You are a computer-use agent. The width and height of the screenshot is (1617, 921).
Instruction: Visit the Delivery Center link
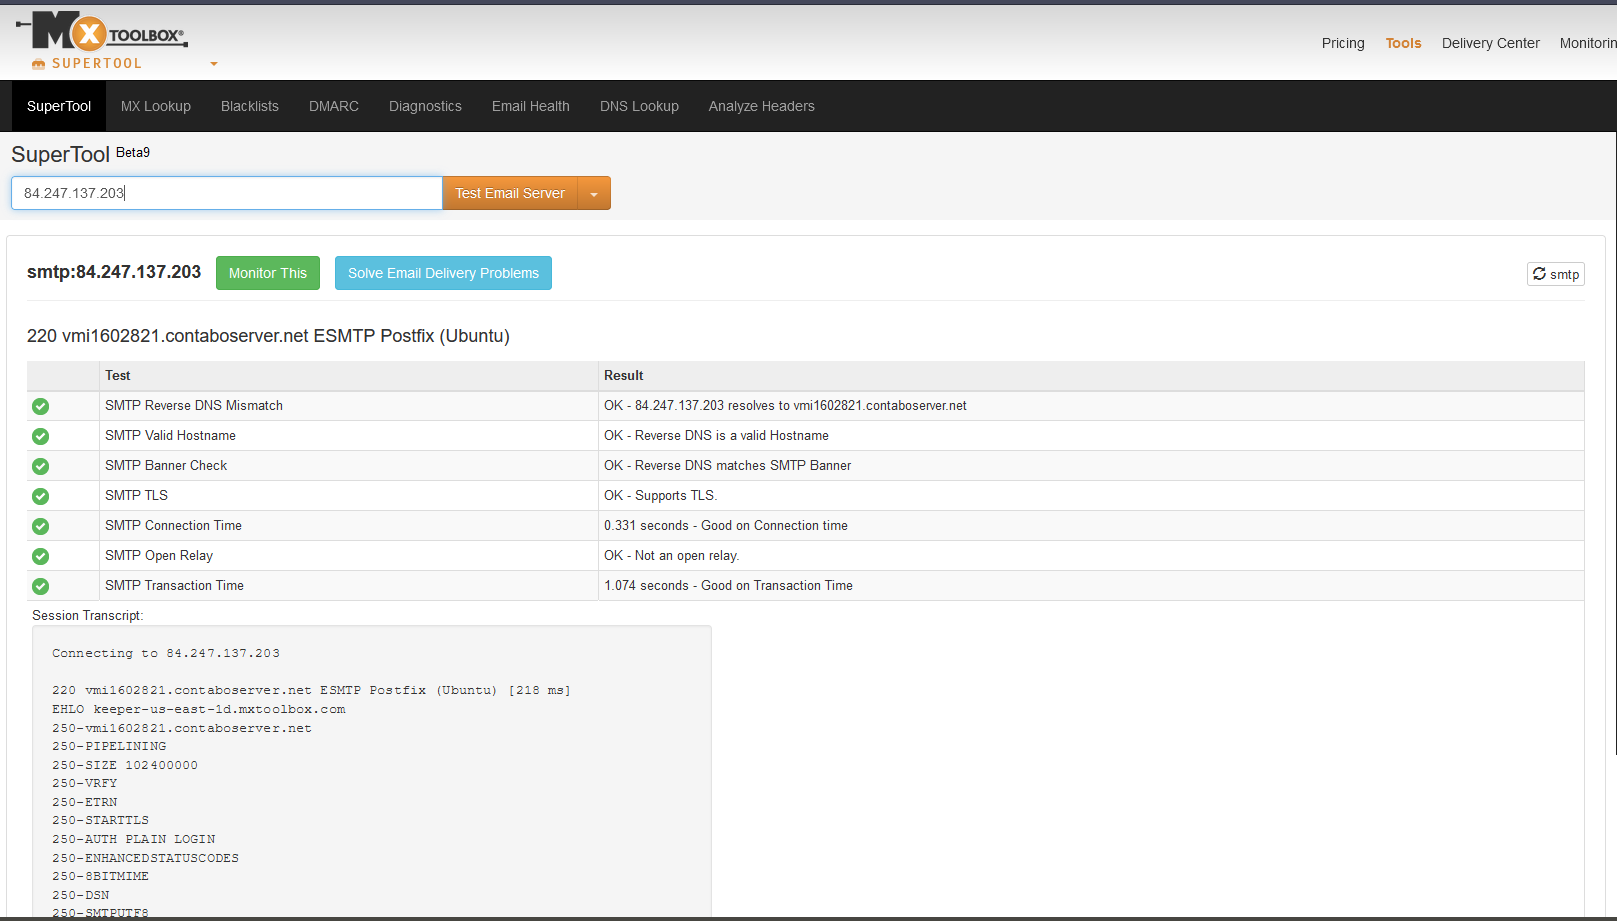coord(1491,43)
